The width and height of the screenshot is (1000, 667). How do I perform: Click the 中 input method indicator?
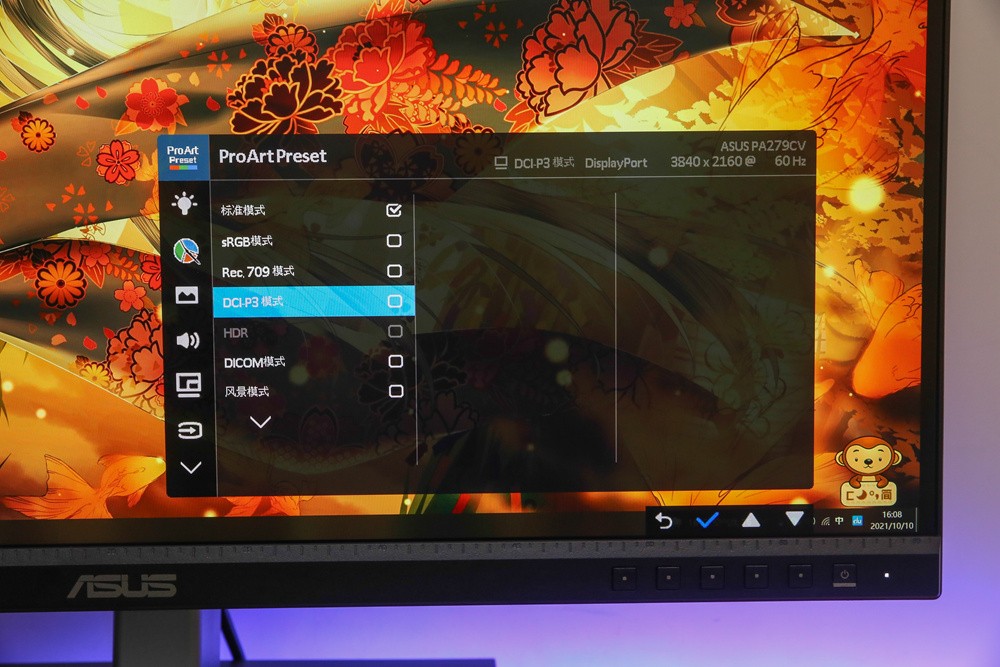(839, 521)
